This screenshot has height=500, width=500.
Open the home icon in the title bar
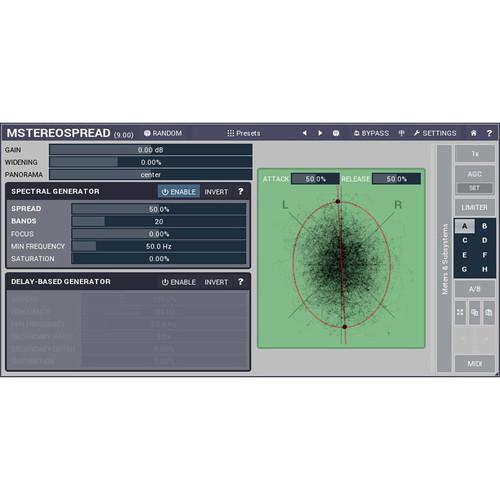473,133
